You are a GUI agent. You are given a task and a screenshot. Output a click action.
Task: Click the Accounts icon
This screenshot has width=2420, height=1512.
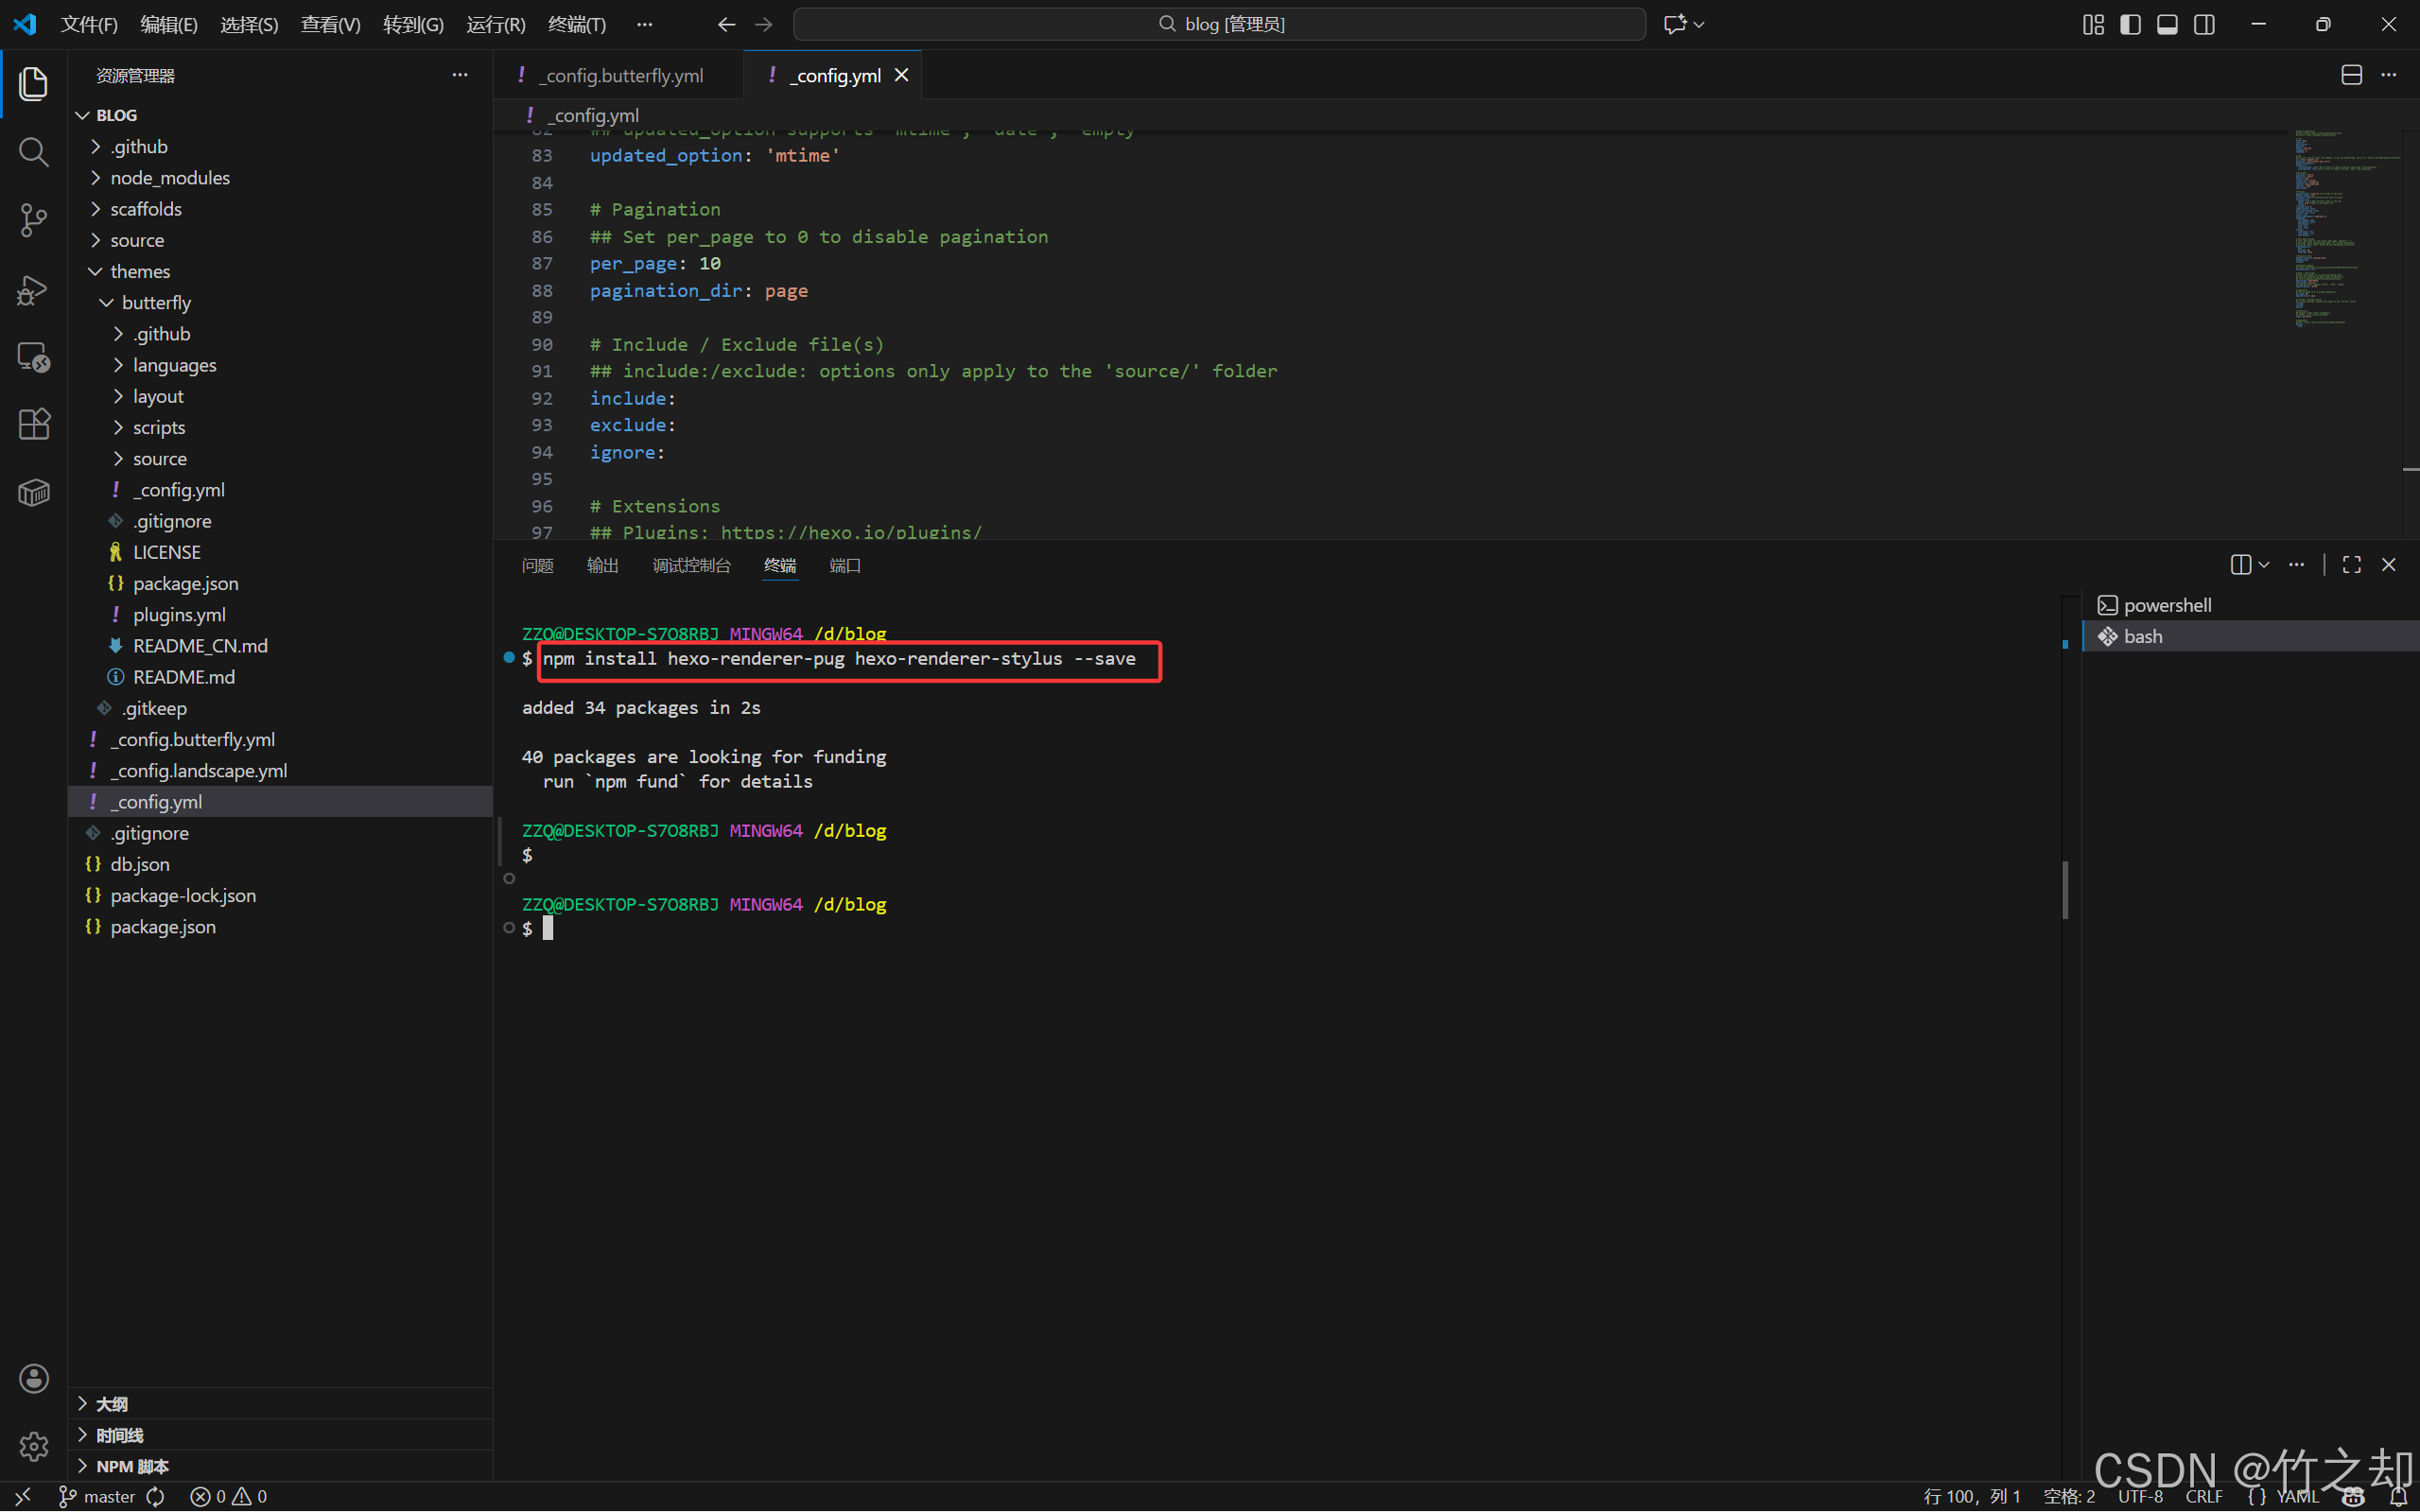click(33, 1378)
